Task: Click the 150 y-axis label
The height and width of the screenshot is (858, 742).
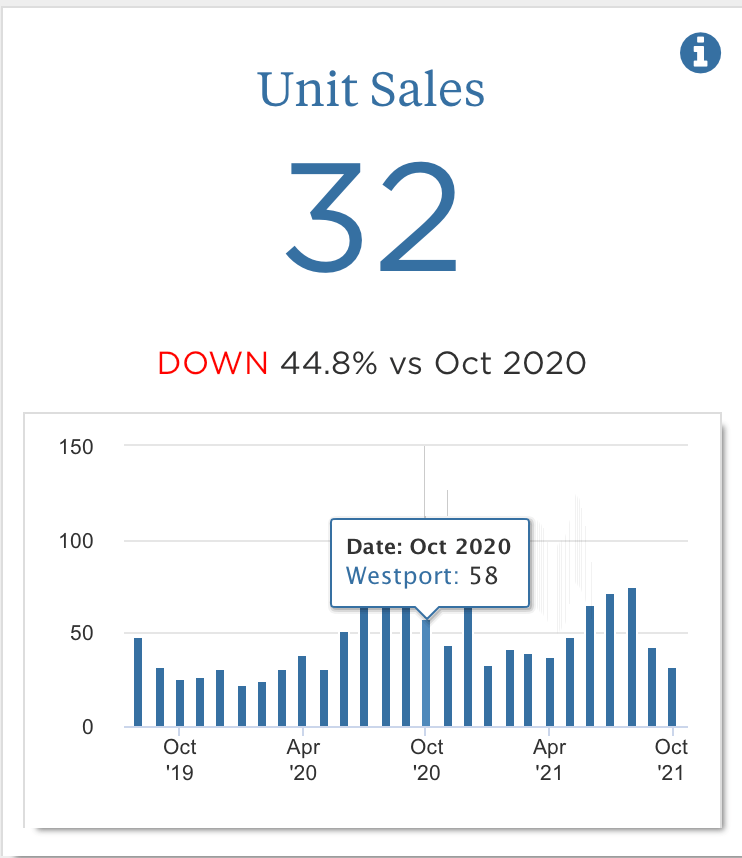Action: [77, 447]
